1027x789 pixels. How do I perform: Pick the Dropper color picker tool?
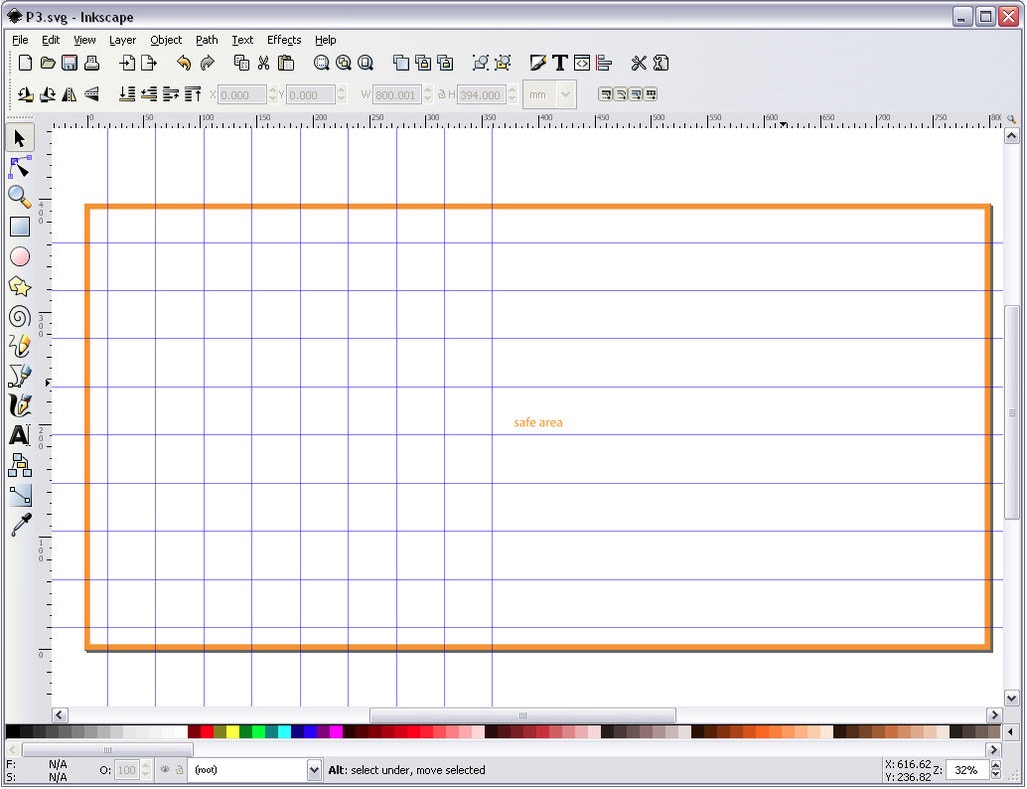(20, 525)
